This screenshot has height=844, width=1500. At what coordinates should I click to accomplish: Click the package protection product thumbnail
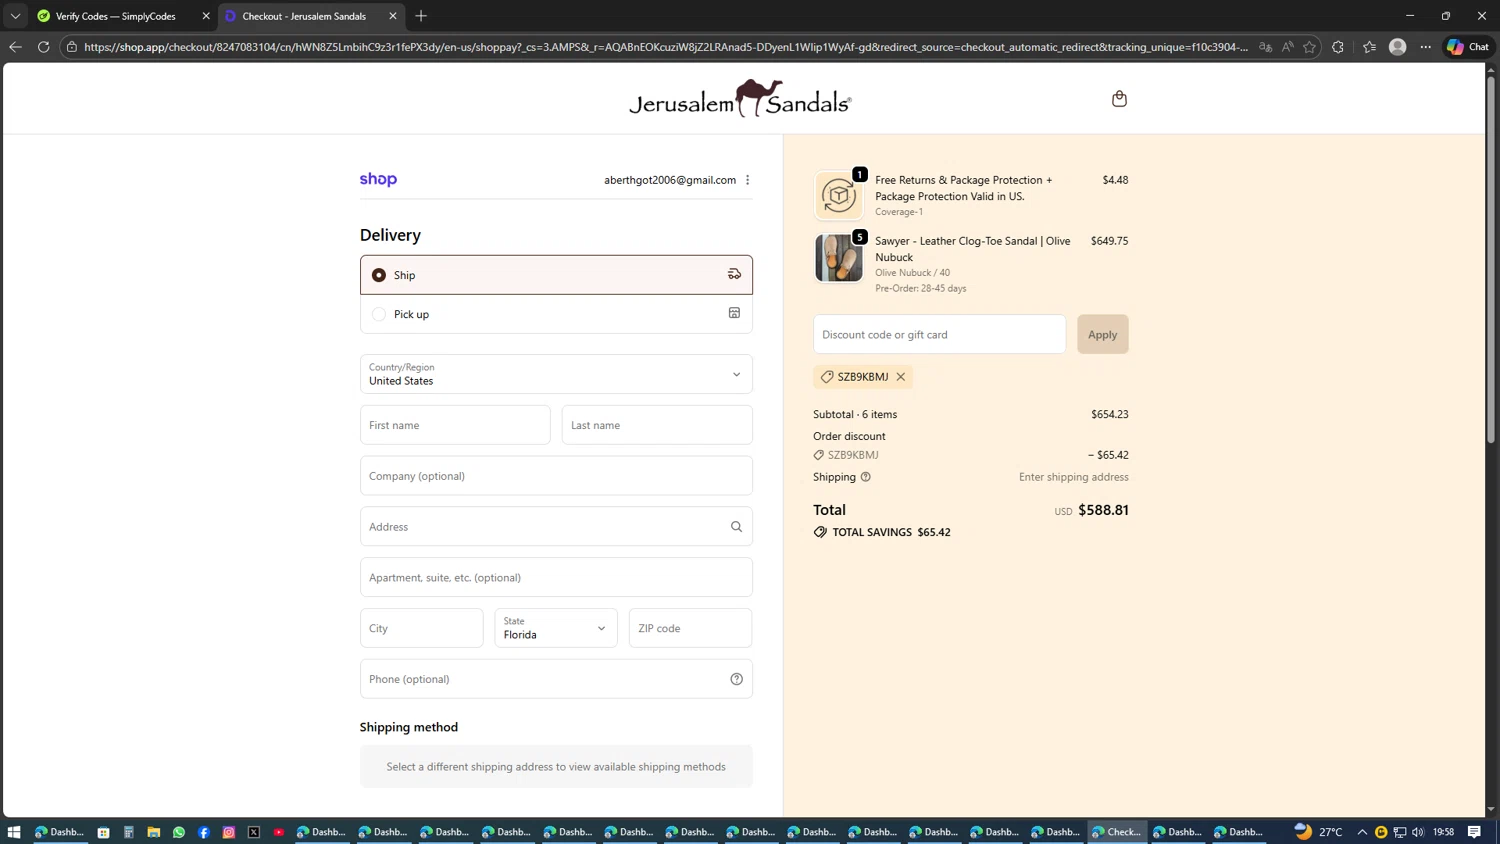point(839,196)
